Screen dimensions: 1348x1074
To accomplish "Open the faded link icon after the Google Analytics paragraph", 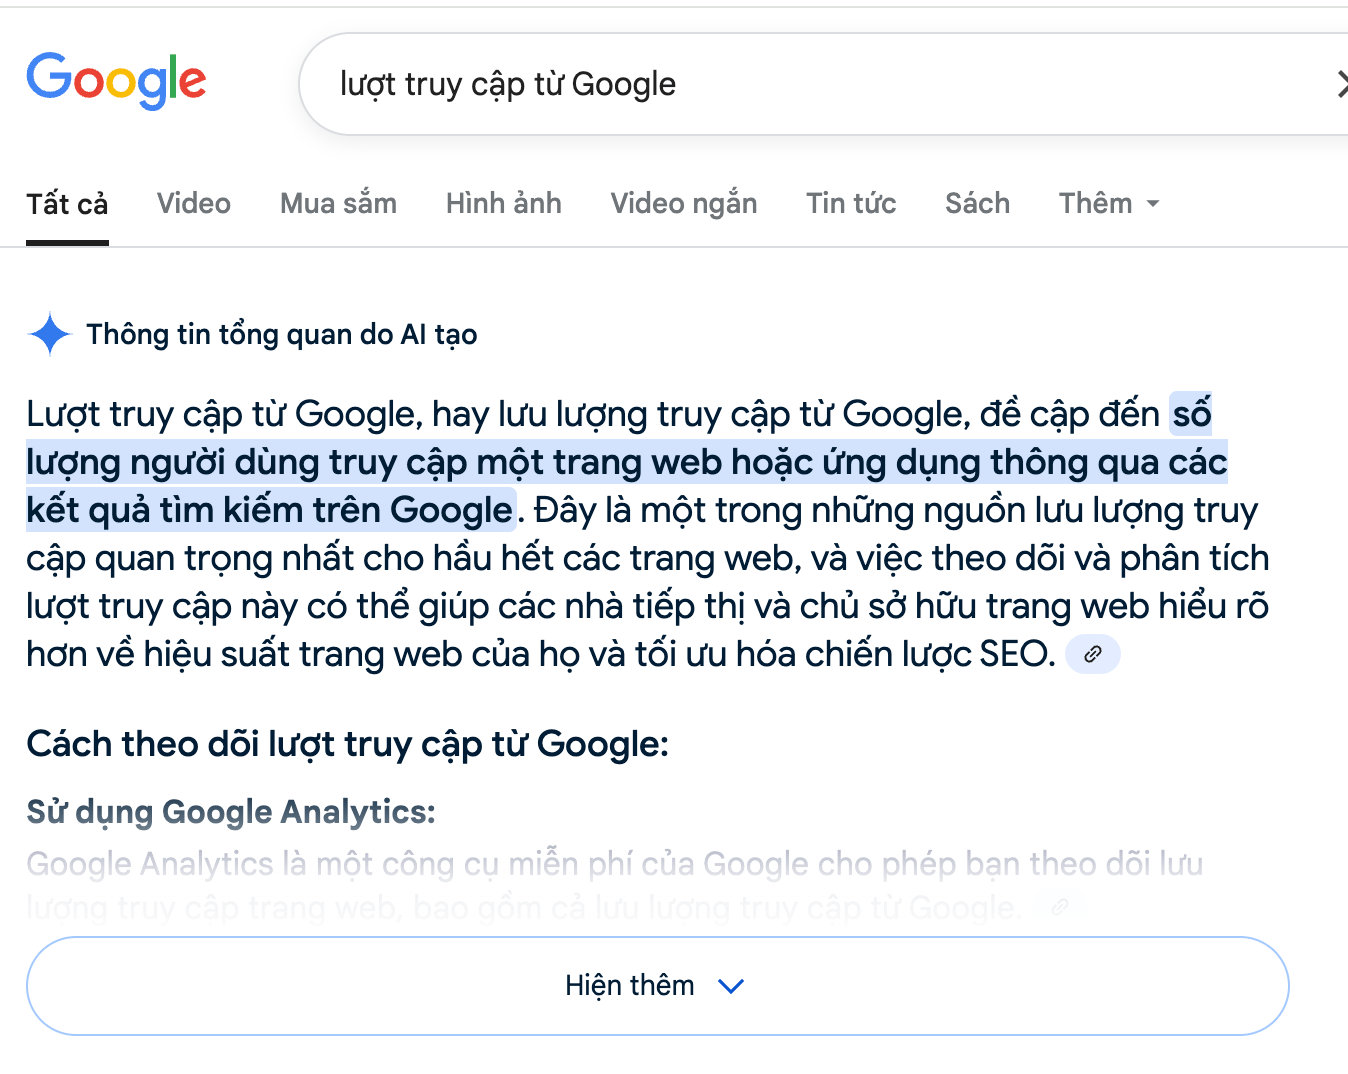I will coord(1060,907).
